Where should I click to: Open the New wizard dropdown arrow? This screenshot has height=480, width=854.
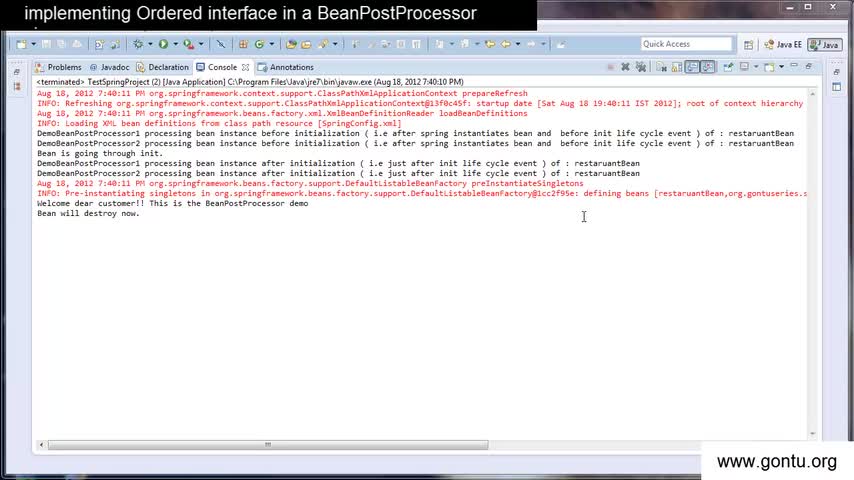[33, 44]
